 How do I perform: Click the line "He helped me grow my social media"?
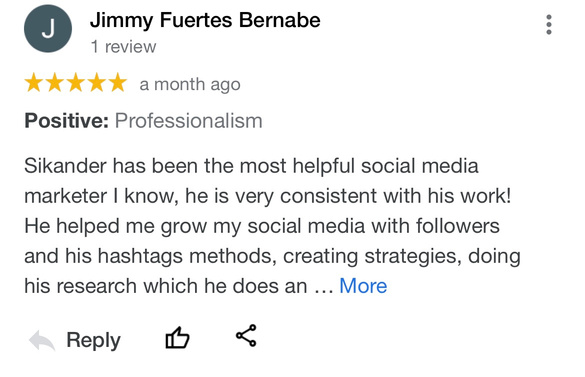point(194,227)
